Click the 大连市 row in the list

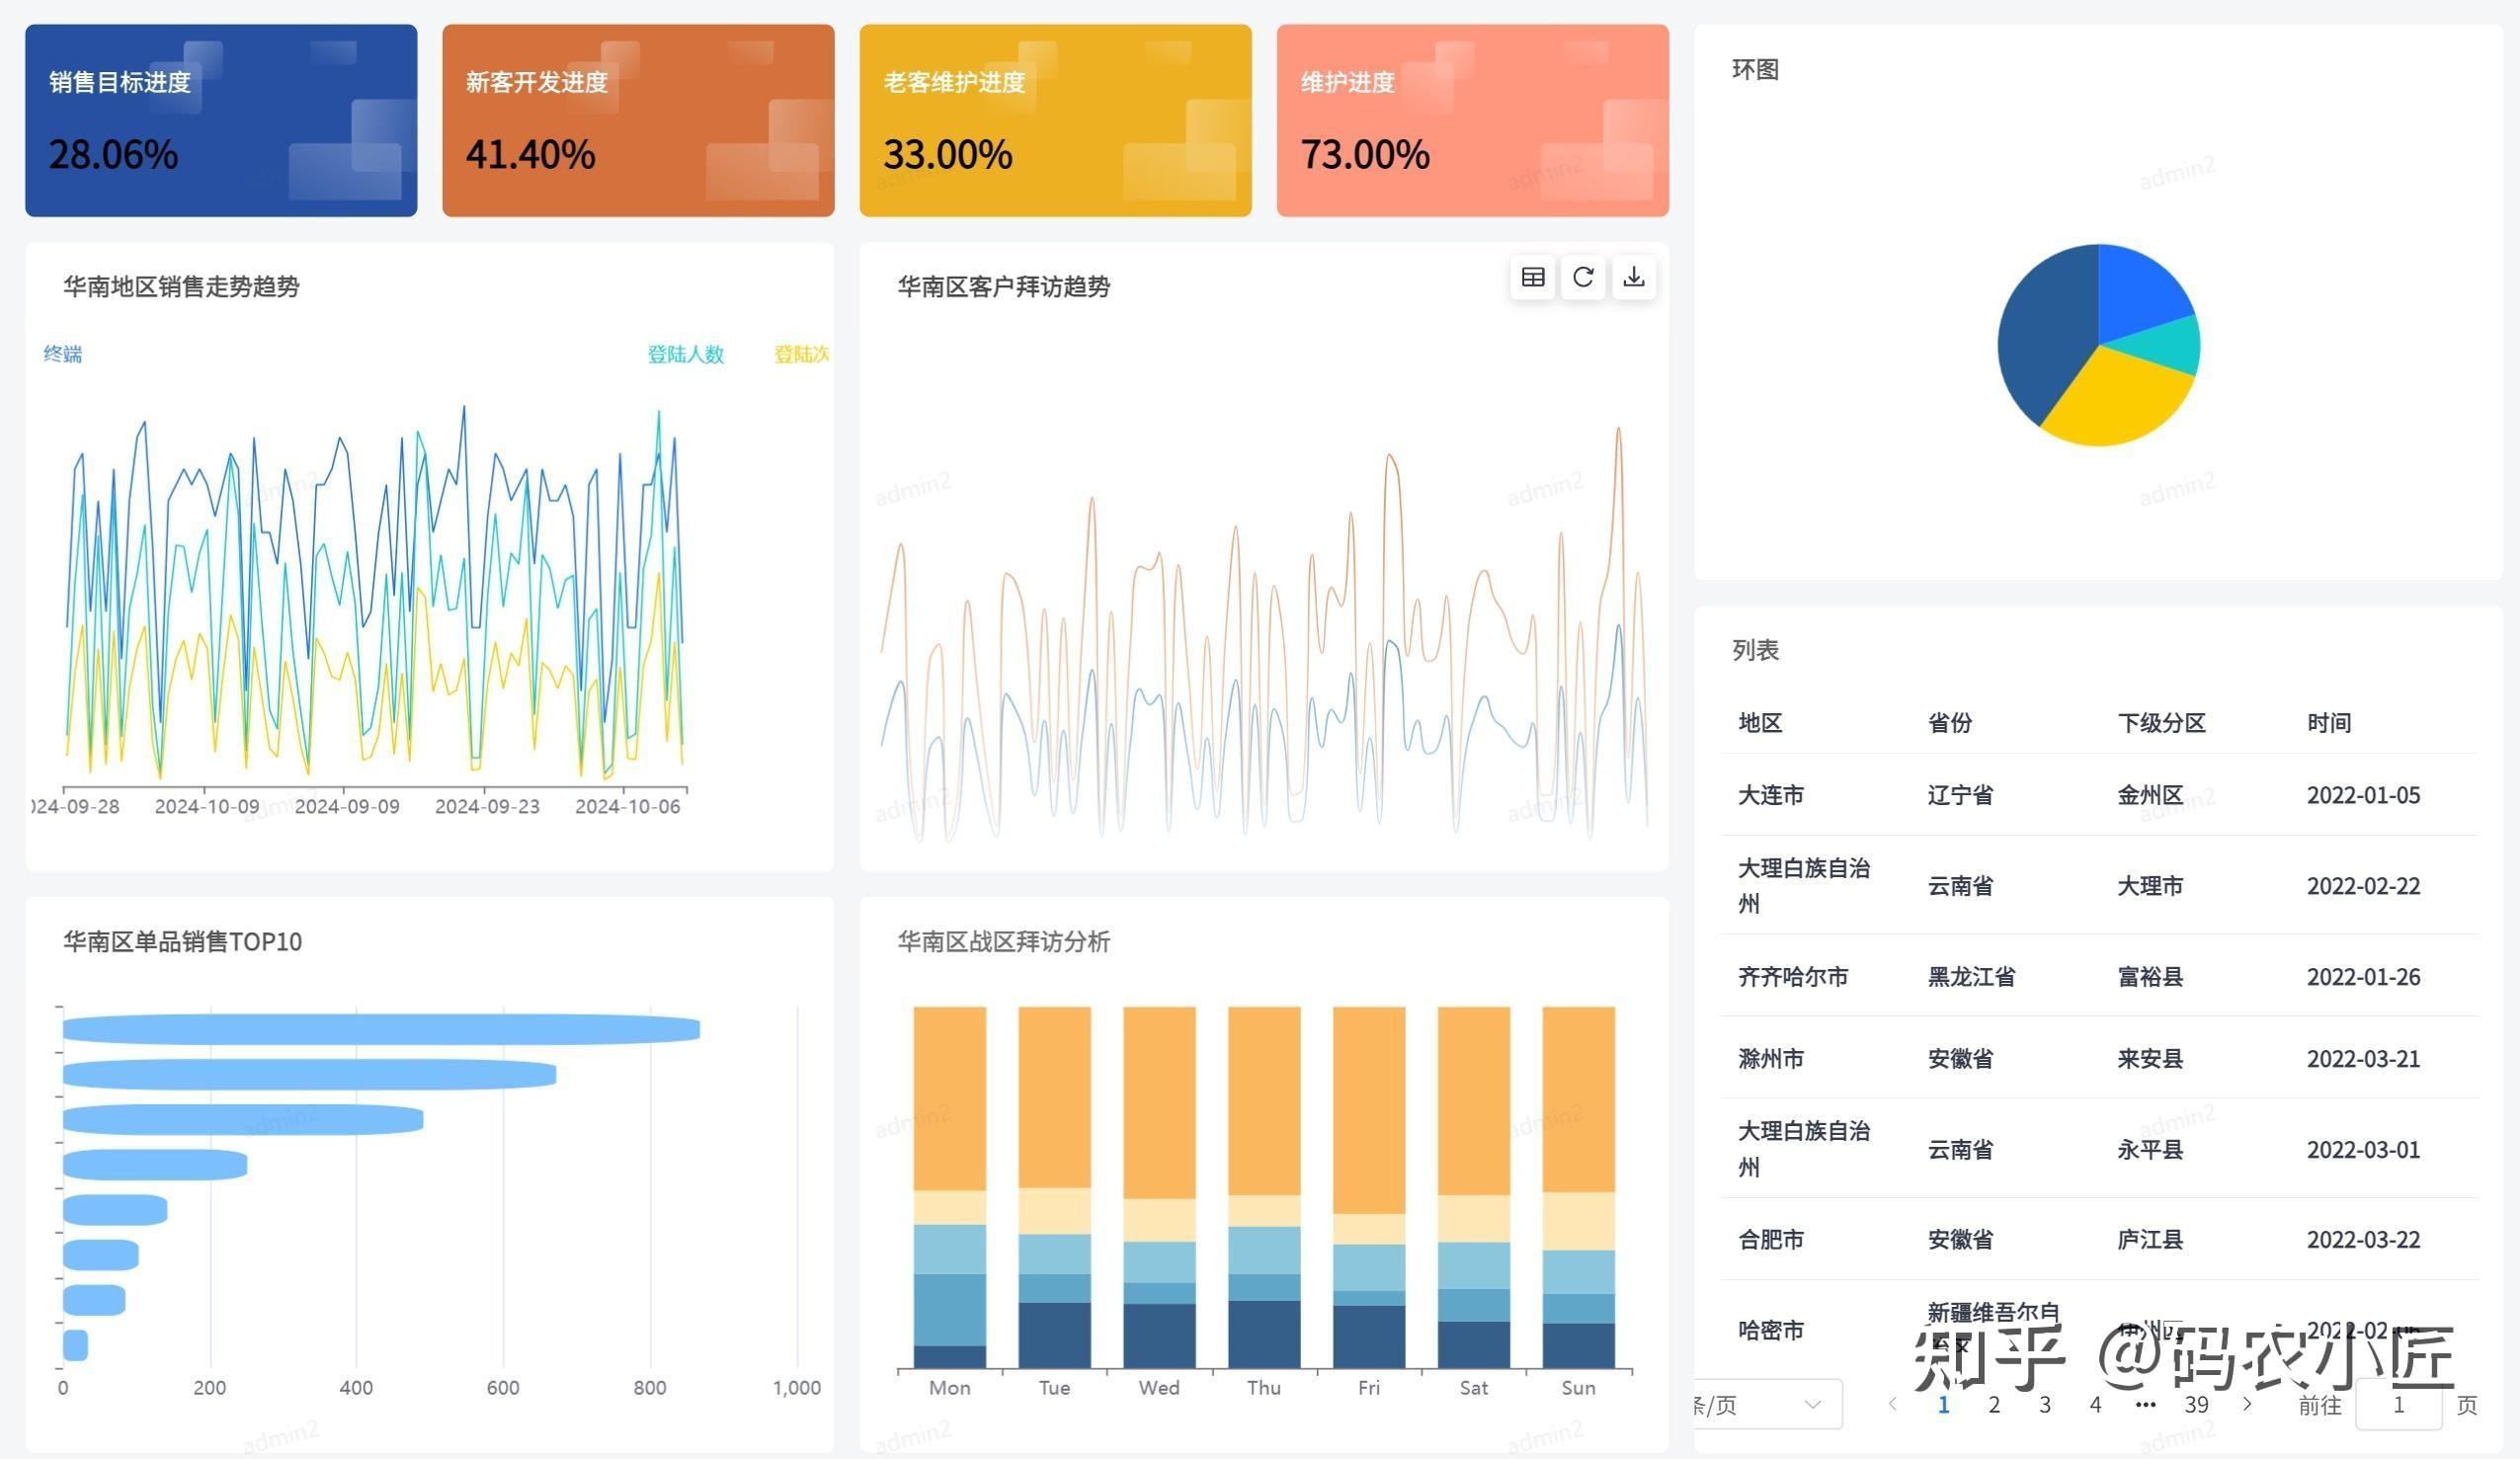click(1771, 795)
